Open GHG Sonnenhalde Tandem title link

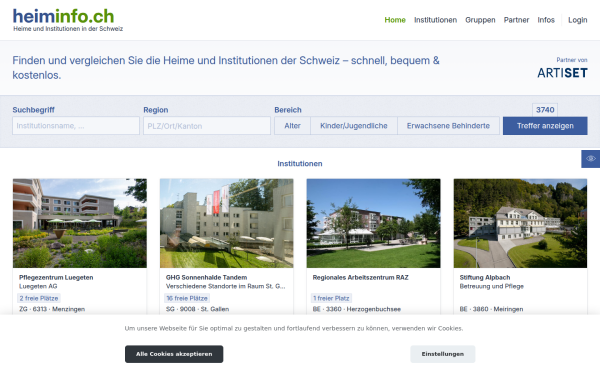pyautogui.click(x=206, y=277)
